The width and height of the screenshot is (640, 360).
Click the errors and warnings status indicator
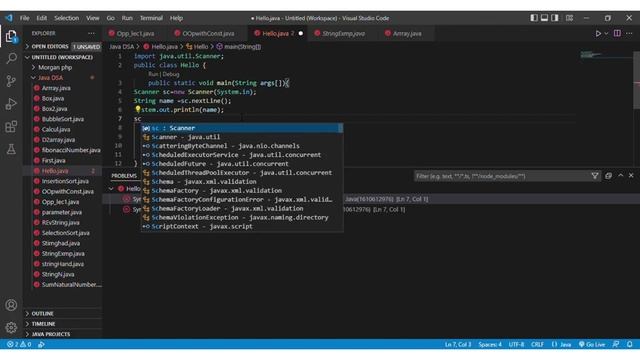19,344
